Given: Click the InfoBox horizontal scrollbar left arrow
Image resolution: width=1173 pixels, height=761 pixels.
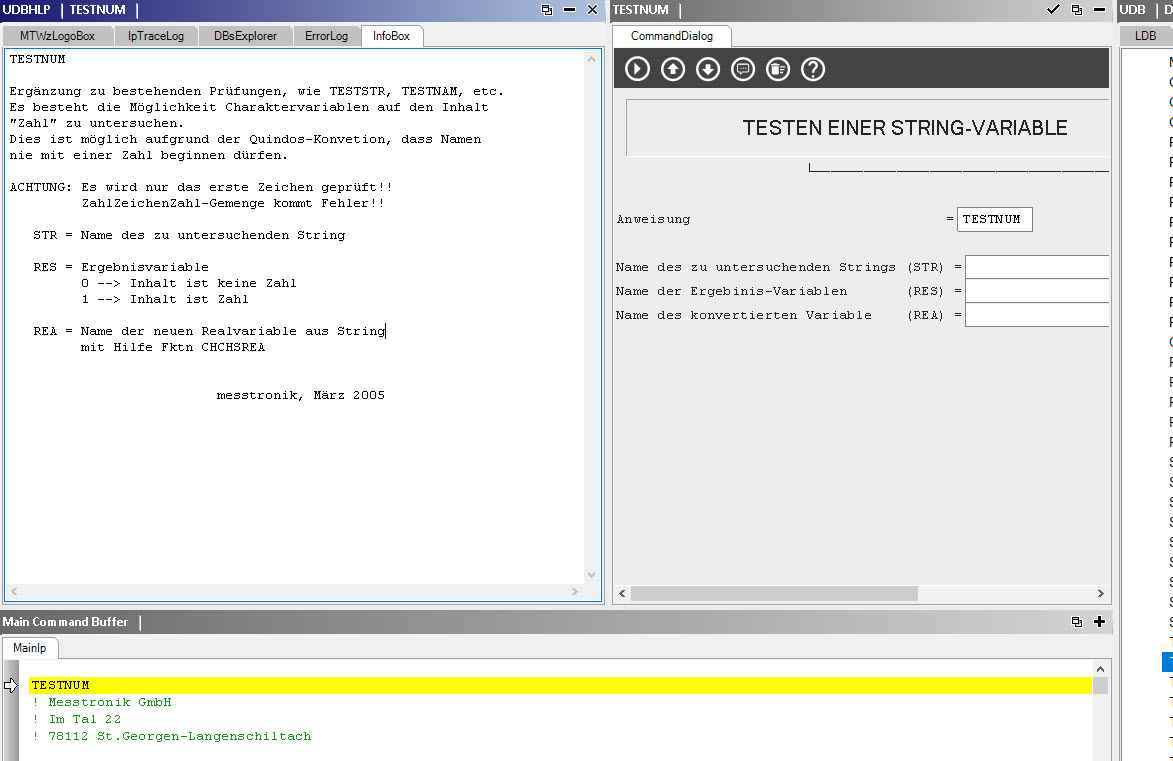Looking at the screenshot, I should coord(14,591).
